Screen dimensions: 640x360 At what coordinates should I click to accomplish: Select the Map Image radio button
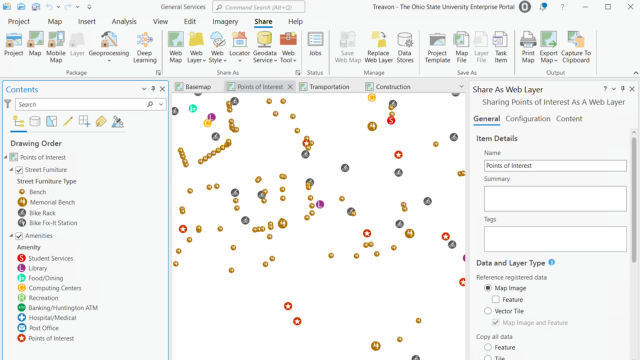pos(488,288)
